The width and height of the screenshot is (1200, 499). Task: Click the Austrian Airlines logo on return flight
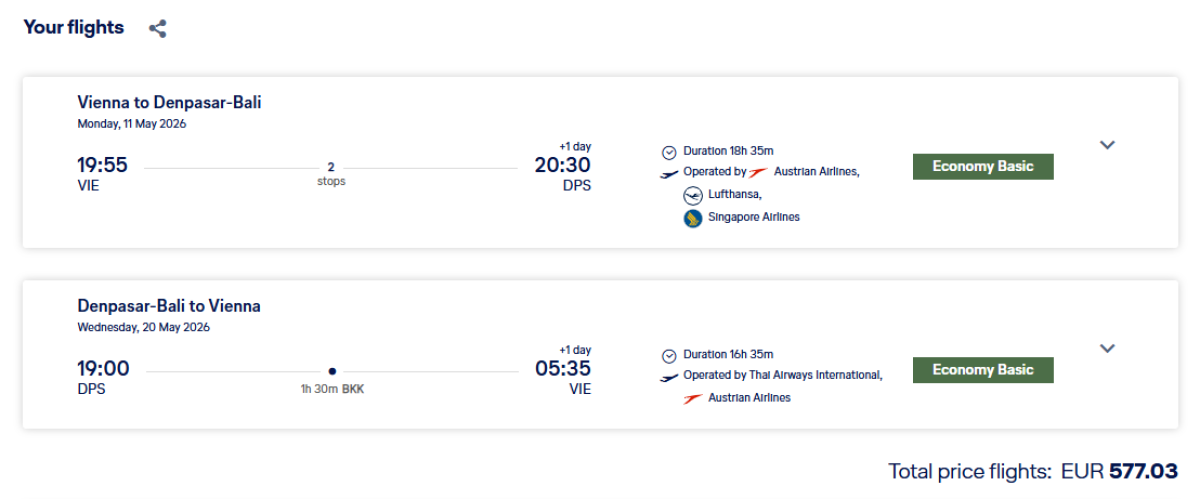(692, 398)
